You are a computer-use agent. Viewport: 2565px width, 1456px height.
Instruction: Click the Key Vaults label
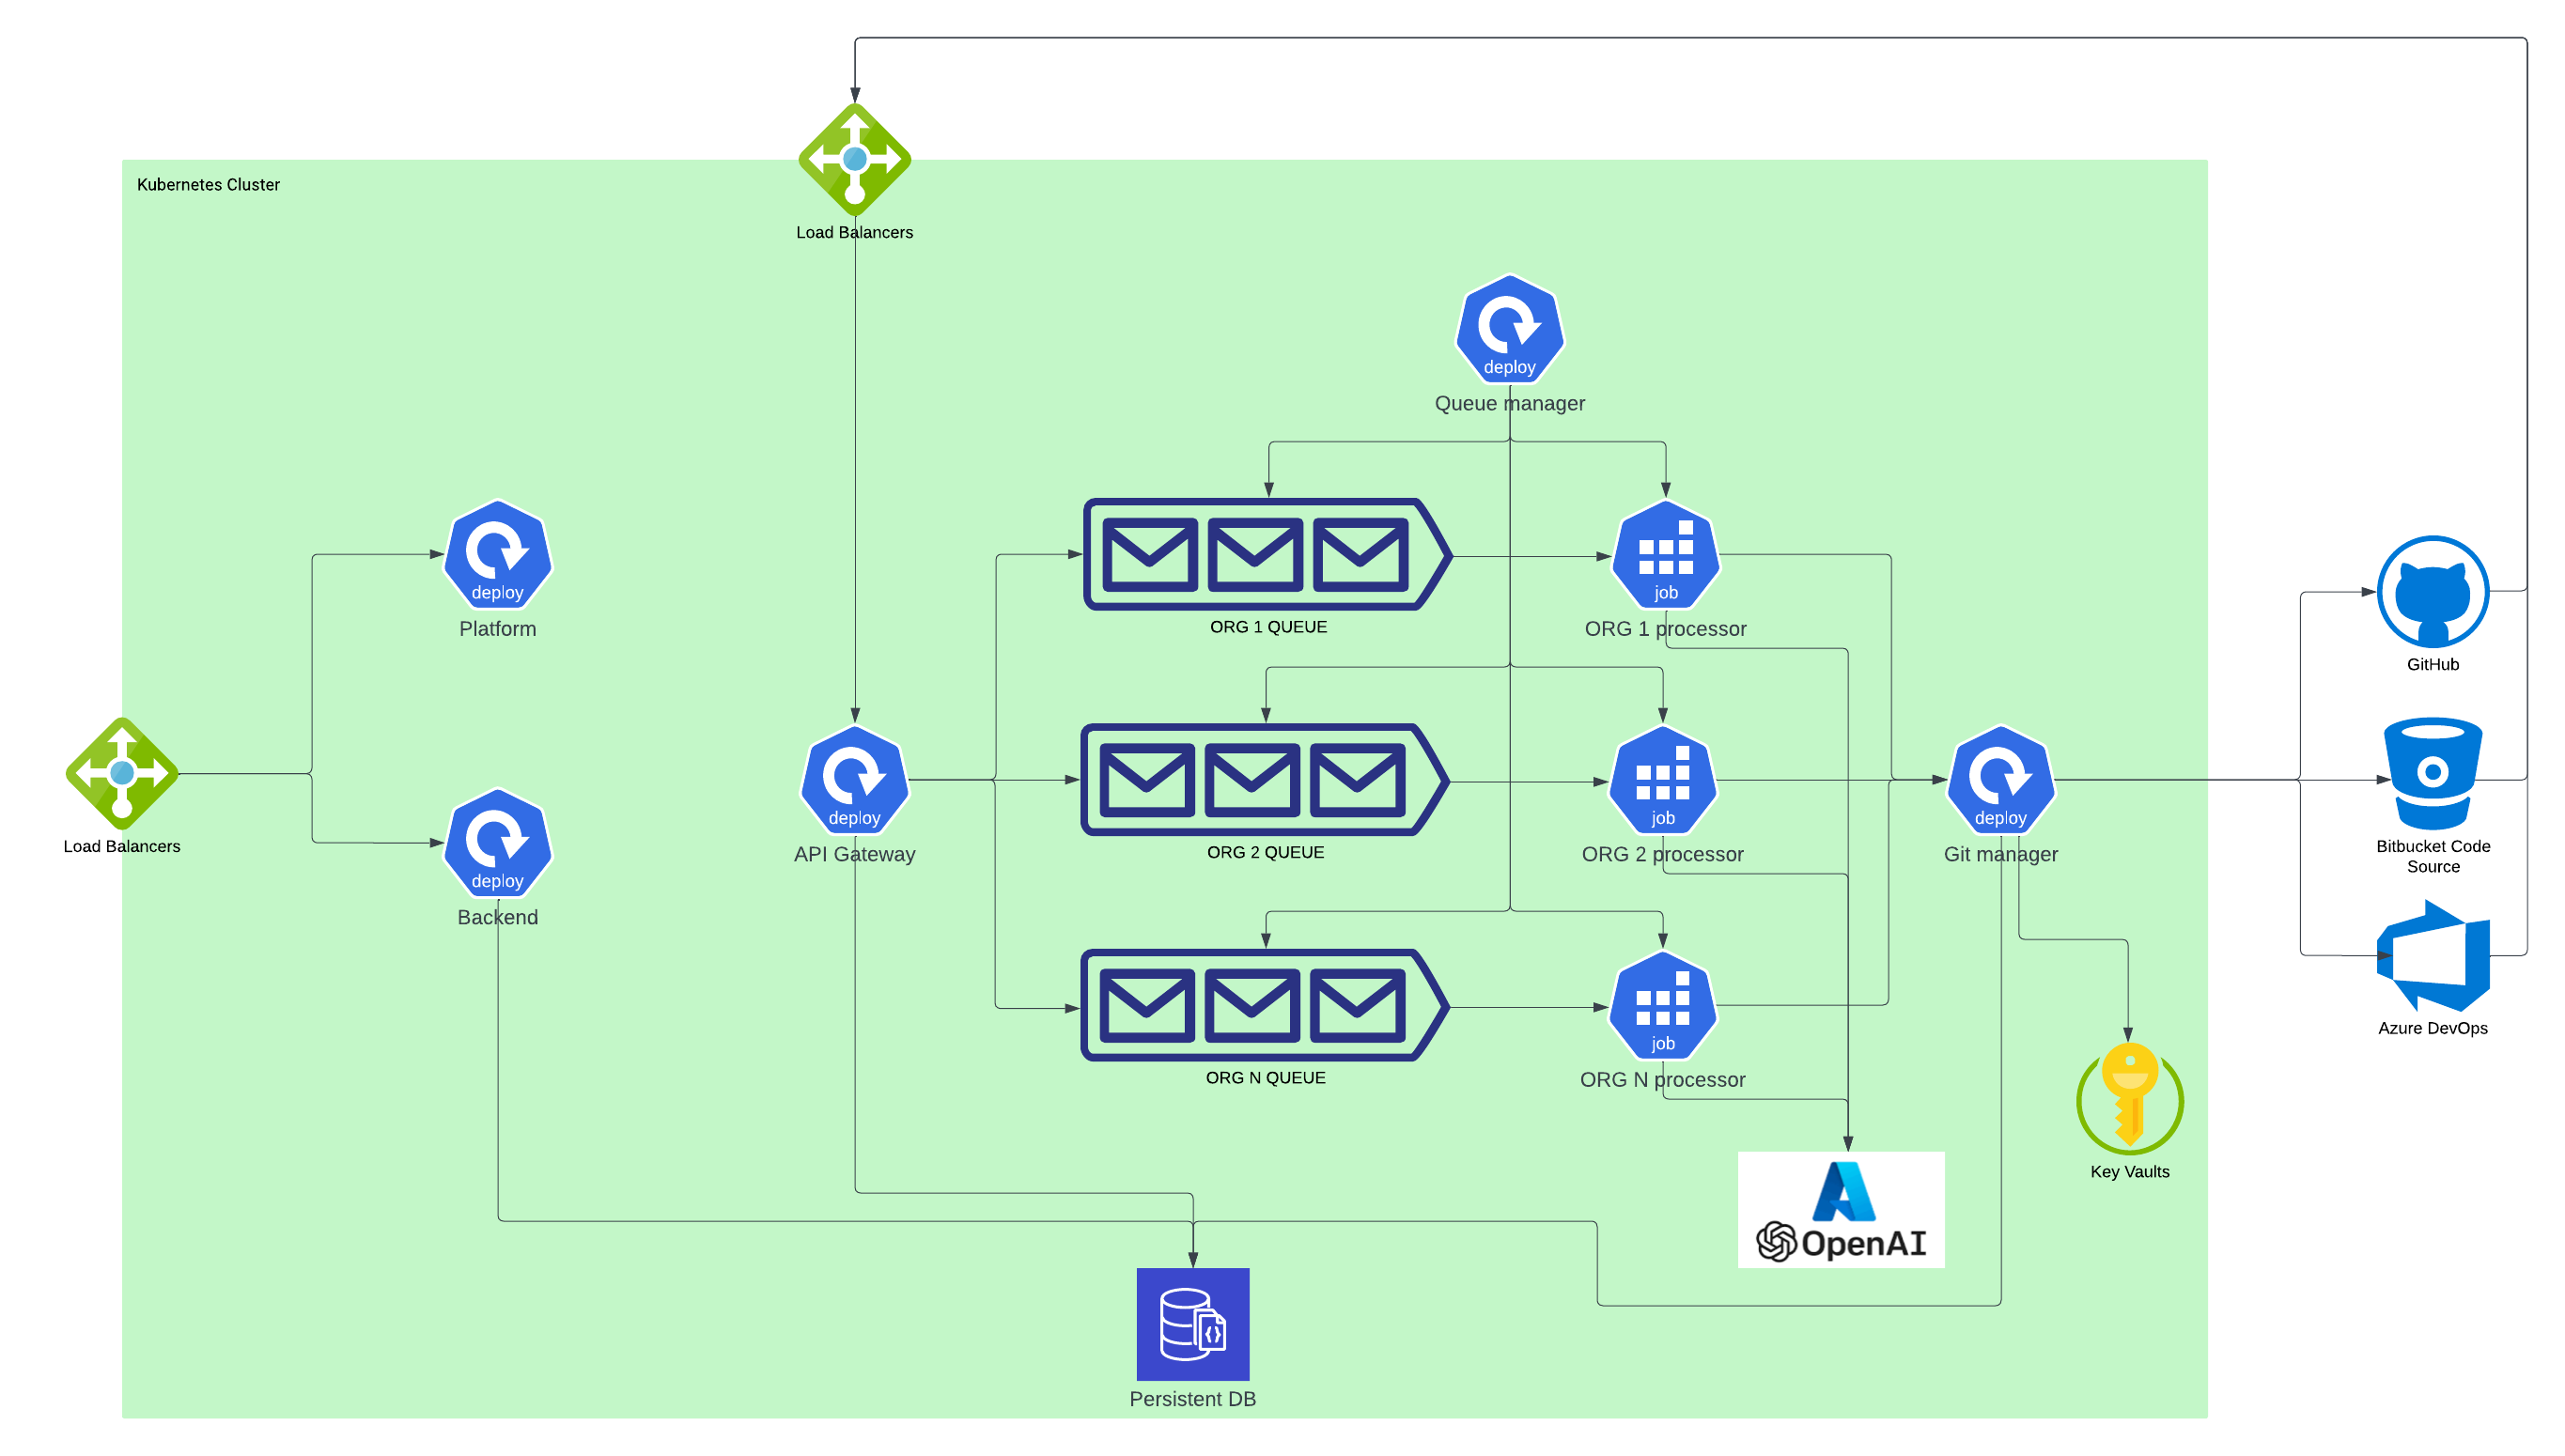click(x=2129, y=1172)
